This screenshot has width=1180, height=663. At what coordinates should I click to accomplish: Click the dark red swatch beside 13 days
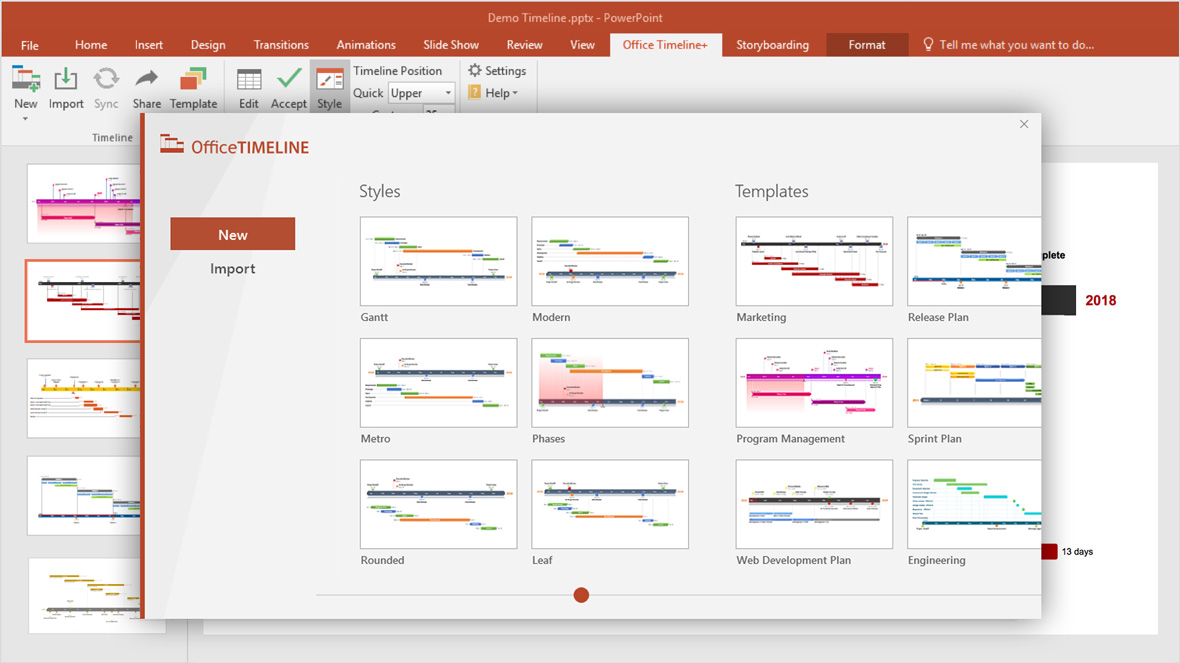coord(1049,552)
